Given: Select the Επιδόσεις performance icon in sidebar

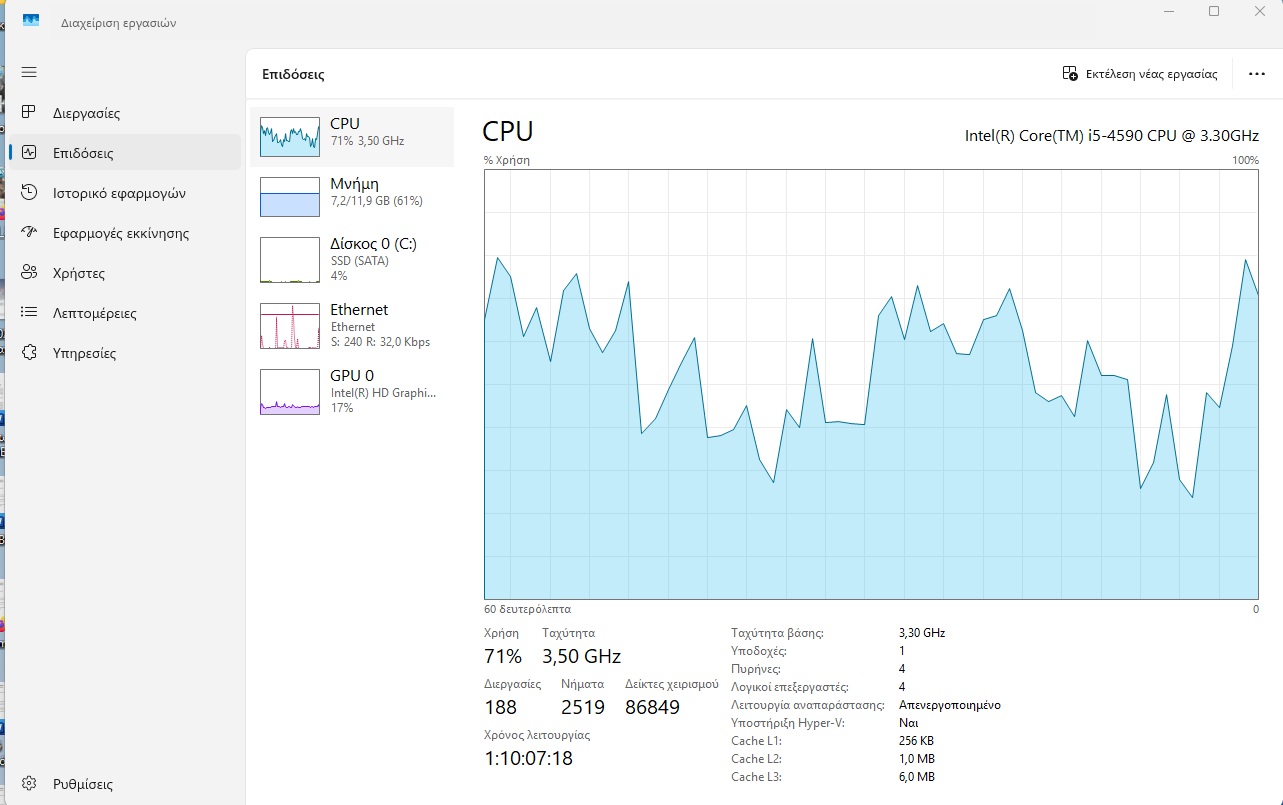Looking at the screenshot, I should pyautogui.click(x=29, y=153).
